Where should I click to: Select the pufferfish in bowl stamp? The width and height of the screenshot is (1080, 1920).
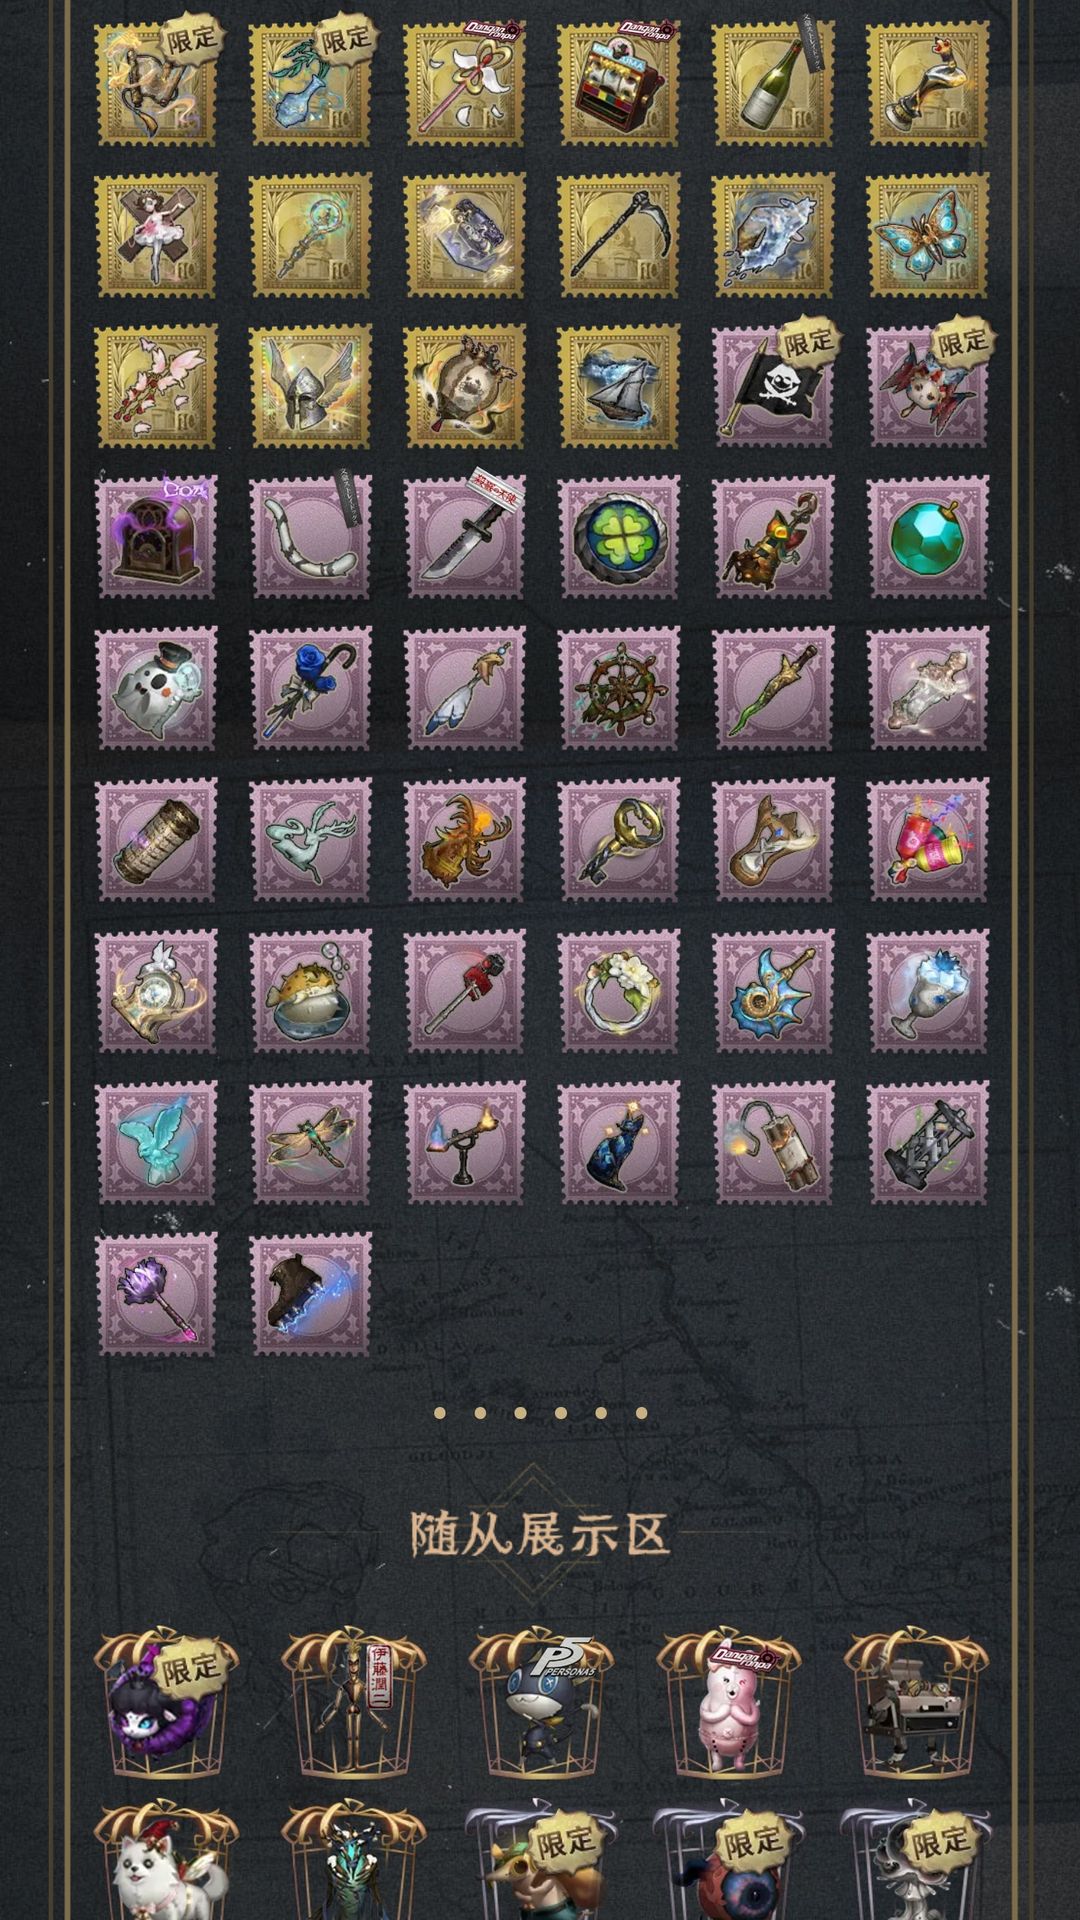tap(310, 992)
